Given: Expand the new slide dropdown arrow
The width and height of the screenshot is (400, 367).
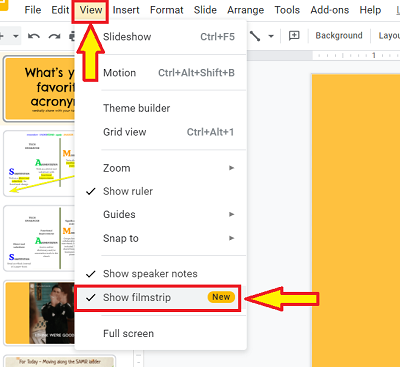Looking at the screenshot, I should [16, 36].
